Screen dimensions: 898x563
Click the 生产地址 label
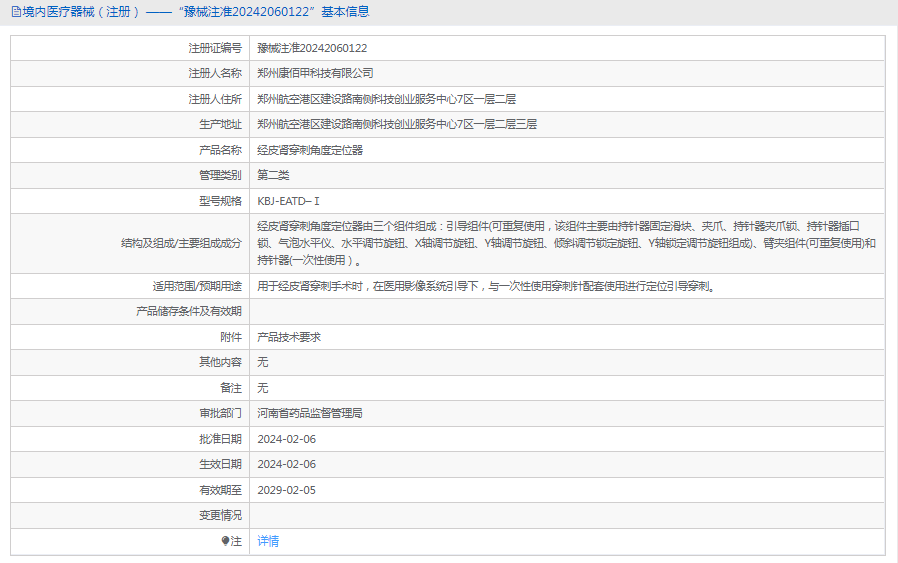point(220,124)
